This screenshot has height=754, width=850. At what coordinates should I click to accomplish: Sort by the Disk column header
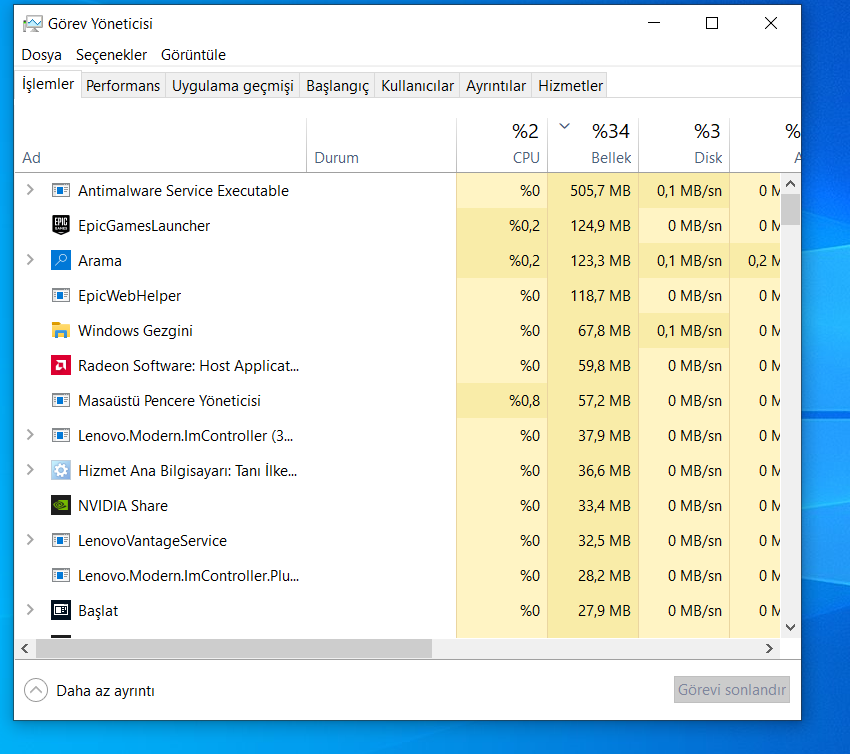click(x=684, y=145)
